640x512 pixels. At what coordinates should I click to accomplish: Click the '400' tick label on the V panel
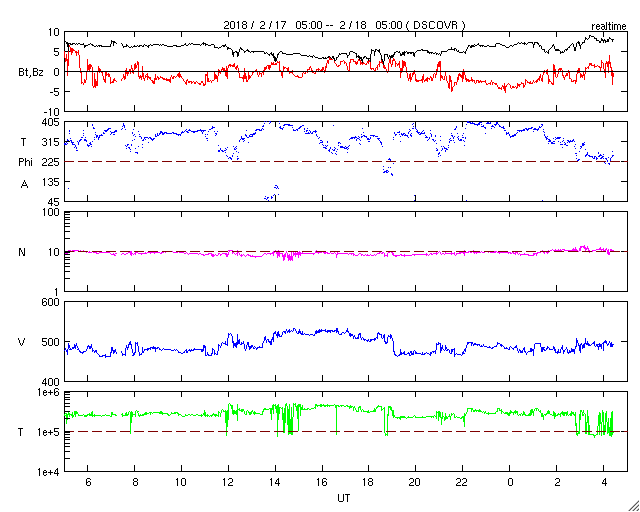51,382
